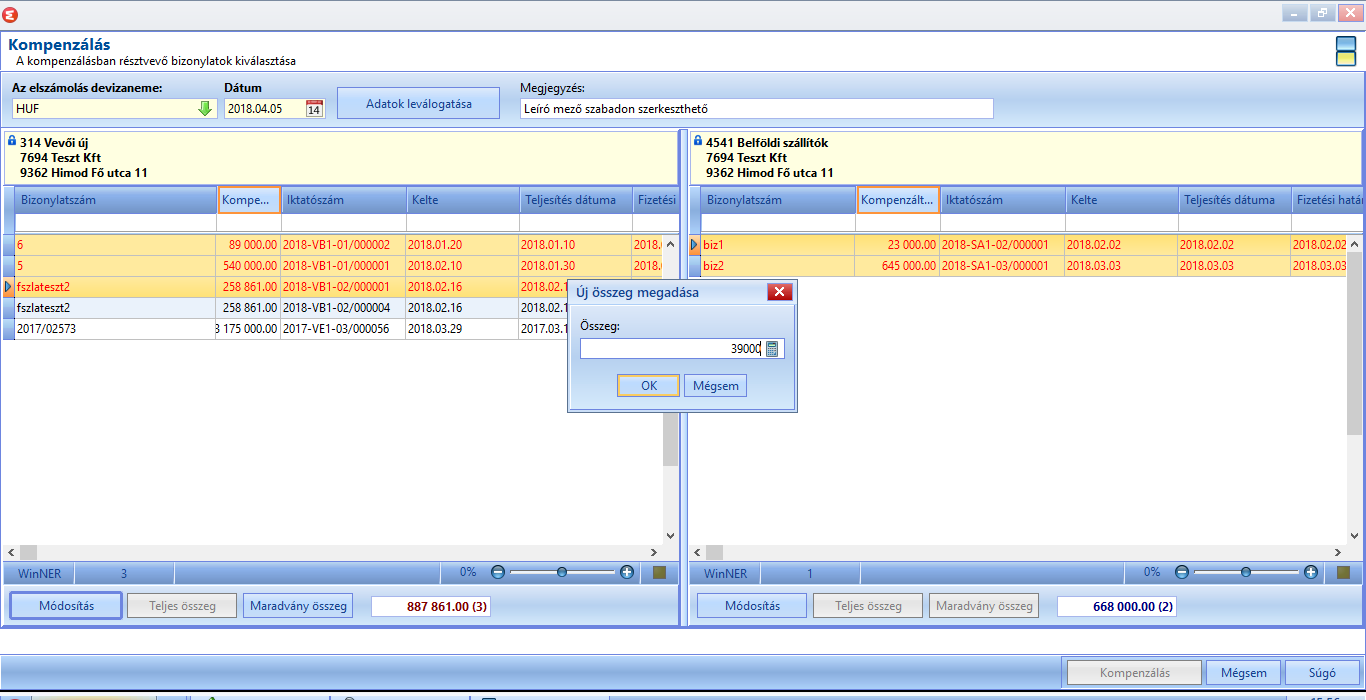Open Súgó help button
1366x700 pixels.
click(1322, 673)
